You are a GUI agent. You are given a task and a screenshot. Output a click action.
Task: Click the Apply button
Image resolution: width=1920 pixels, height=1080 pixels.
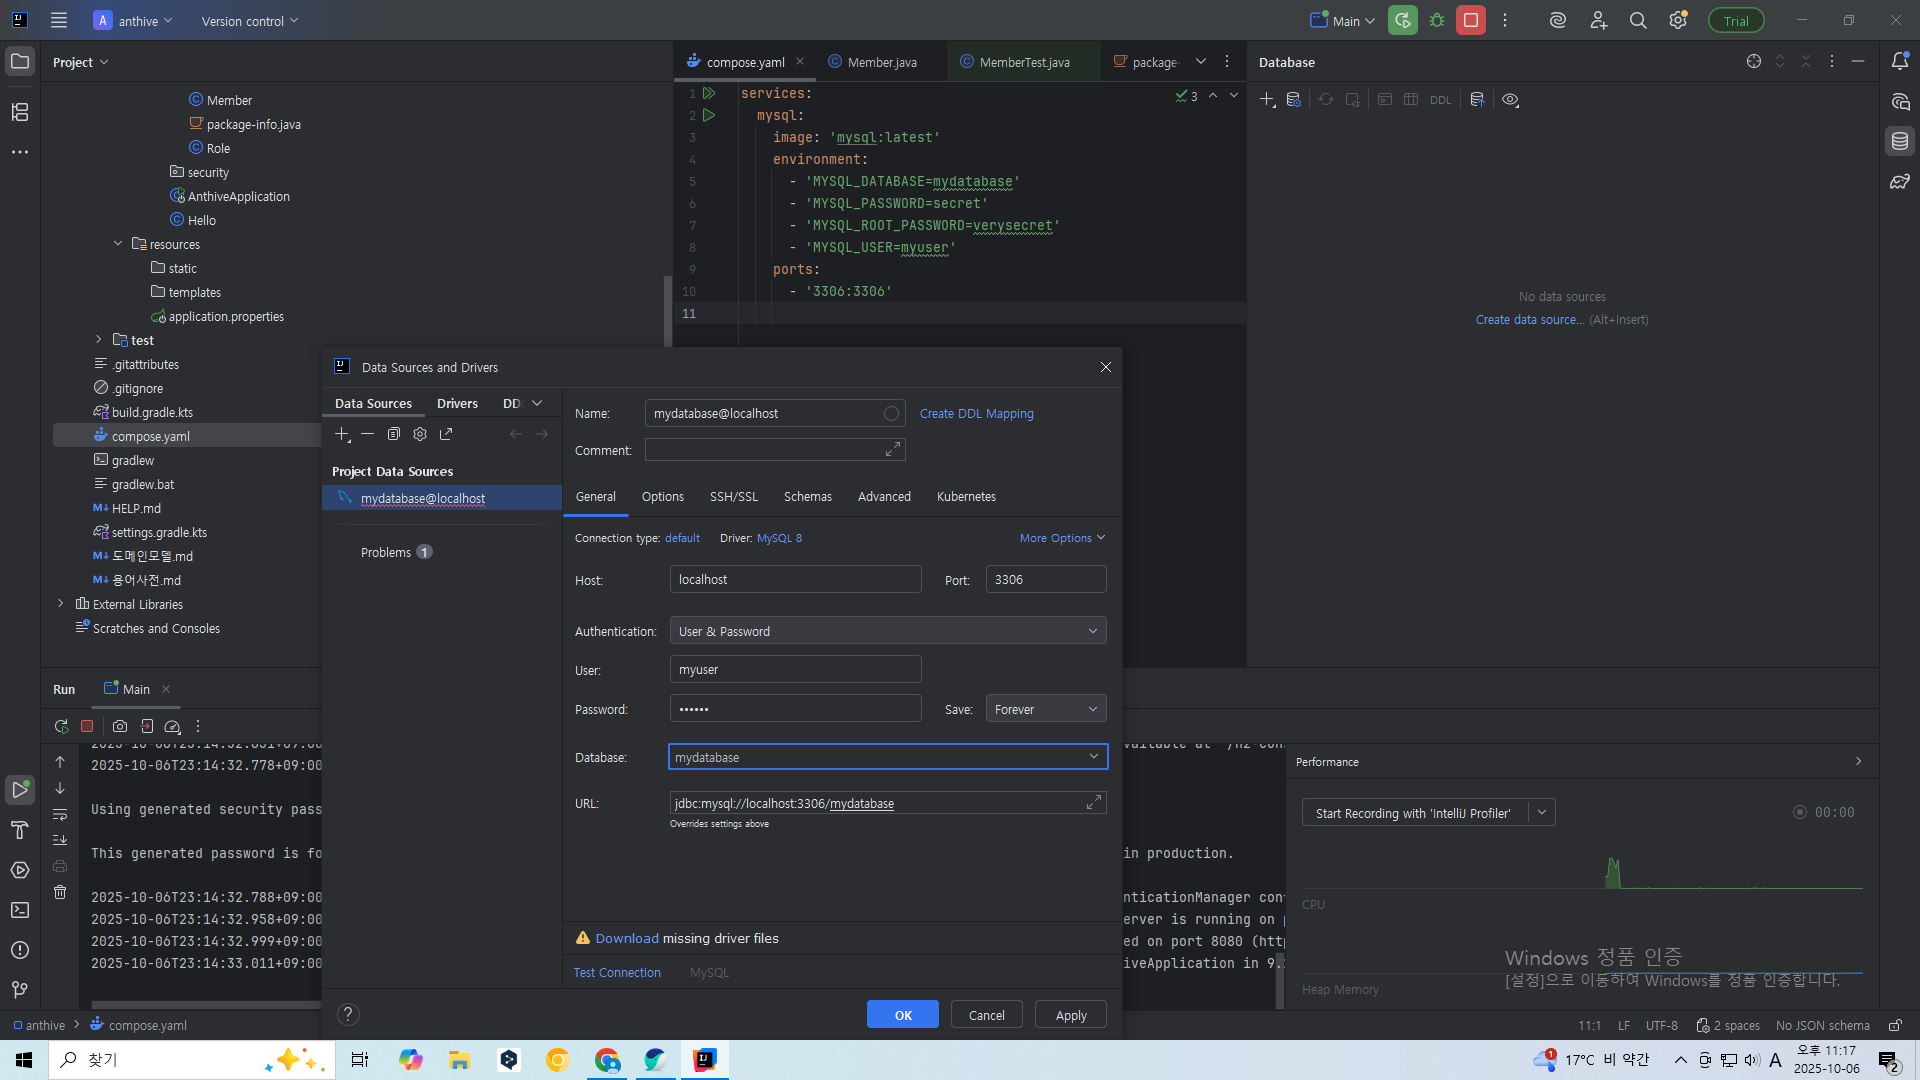click(1070, 1015)
